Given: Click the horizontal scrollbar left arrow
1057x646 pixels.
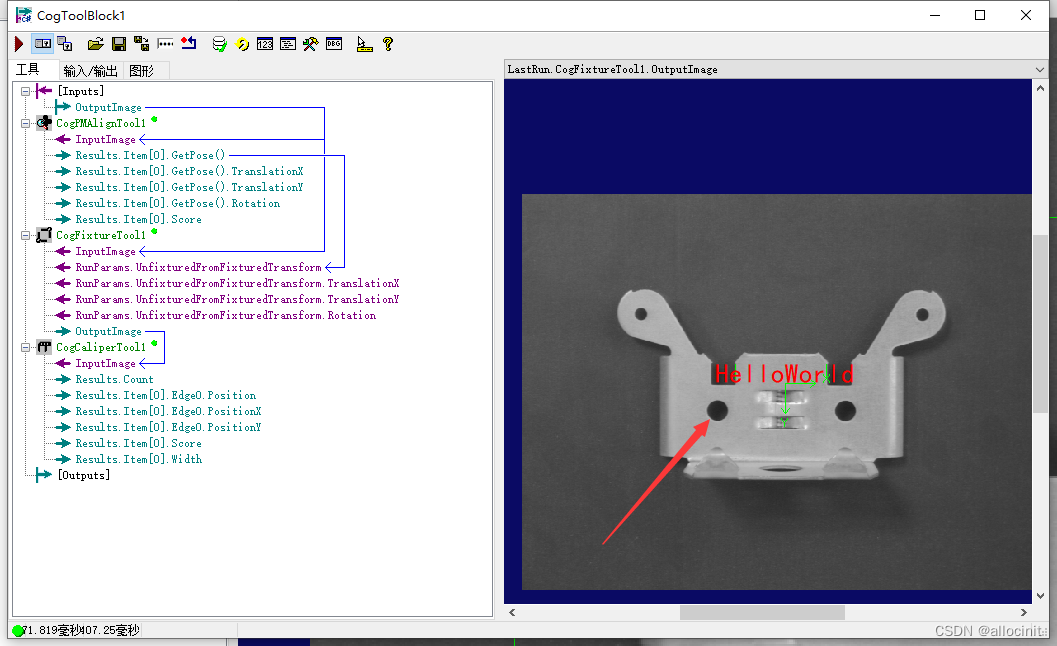Looking at the screenshot, I should (x=512, y=612).
